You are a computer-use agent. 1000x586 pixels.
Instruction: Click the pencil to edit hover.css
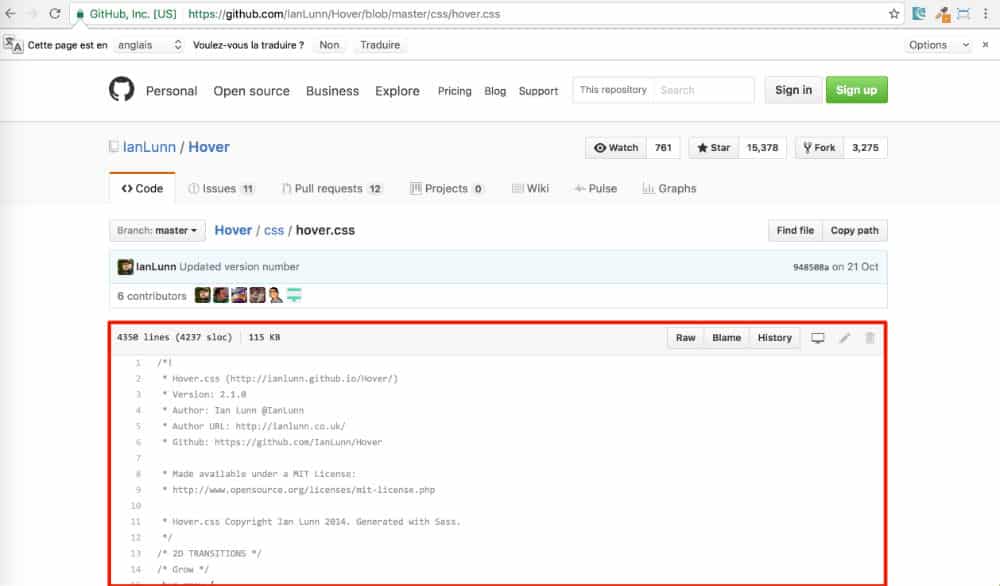(843, 338)
